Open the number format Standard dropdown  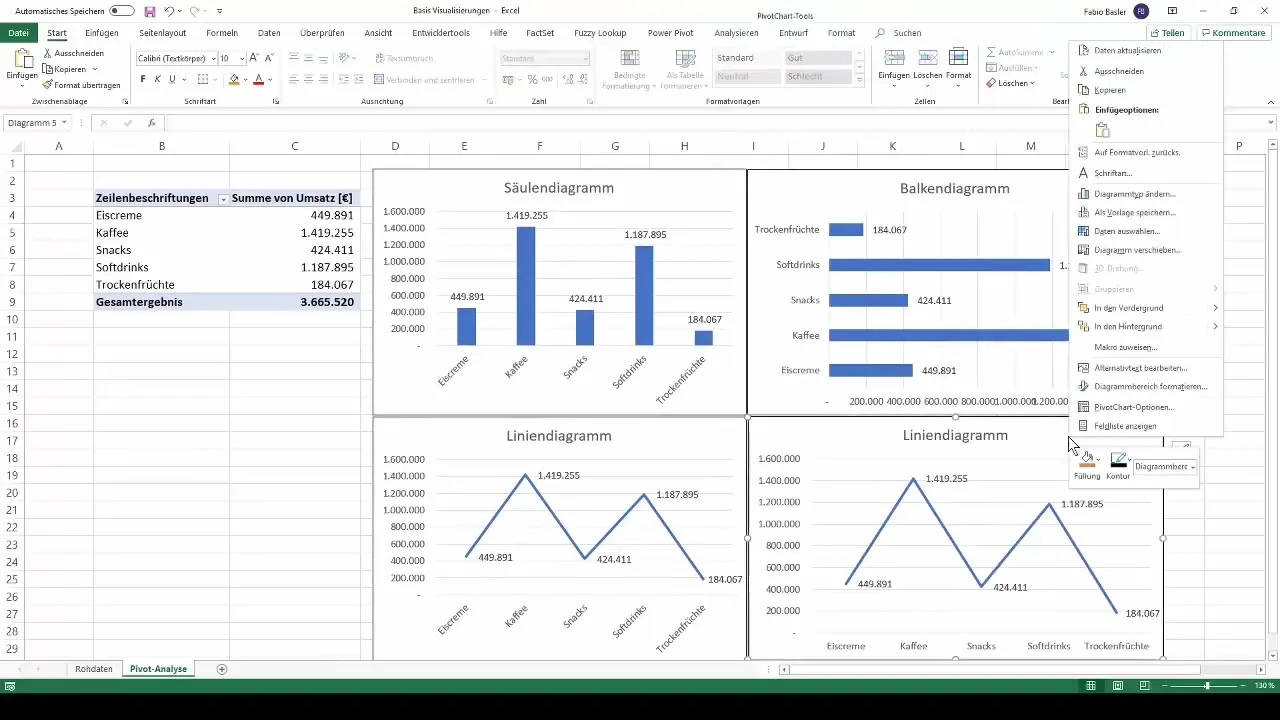click(x=585, y=59)
